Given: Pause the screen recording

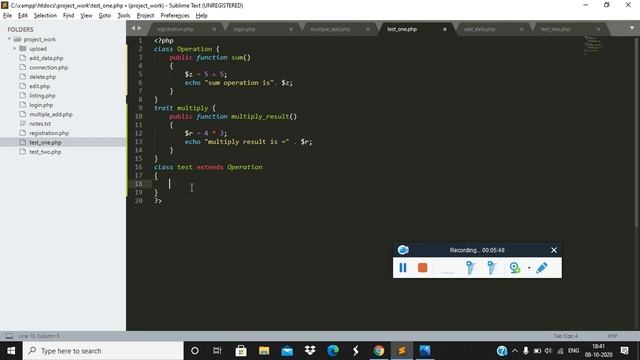Looking at the screenshot, I should 402,268.
